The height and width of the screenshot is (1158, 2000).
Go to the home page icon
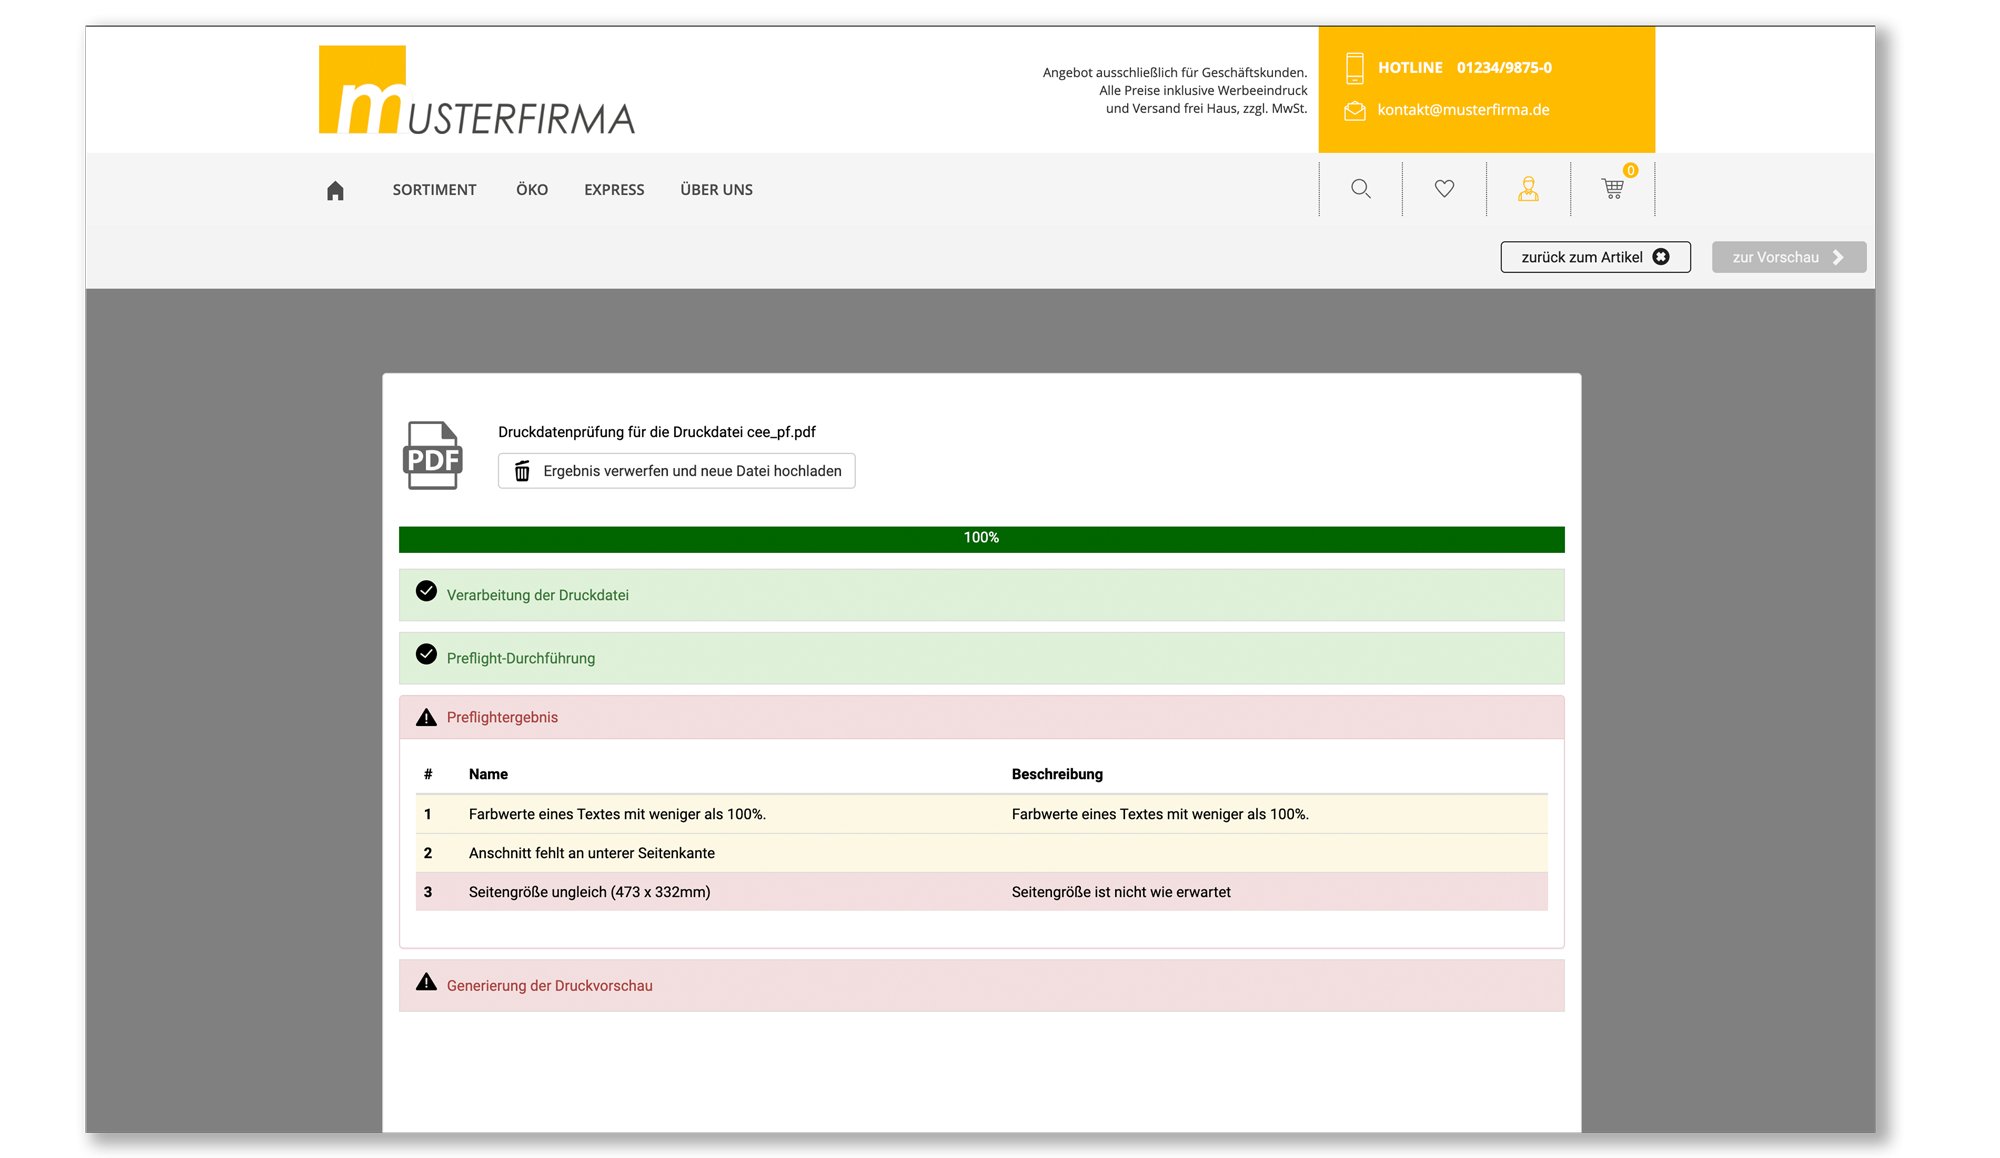click(335, 190)
